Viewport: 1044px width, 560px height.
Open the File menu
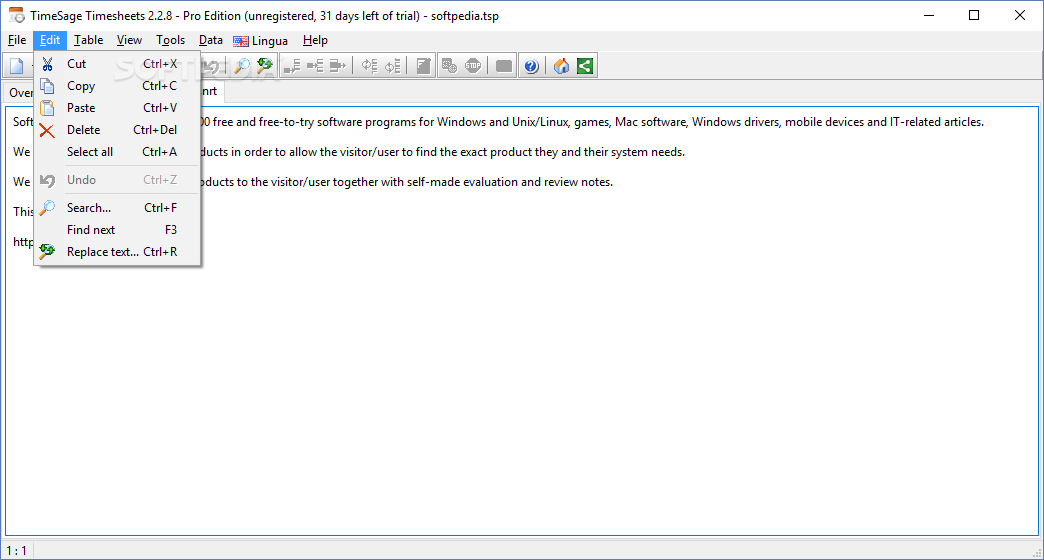click(17, 41)
